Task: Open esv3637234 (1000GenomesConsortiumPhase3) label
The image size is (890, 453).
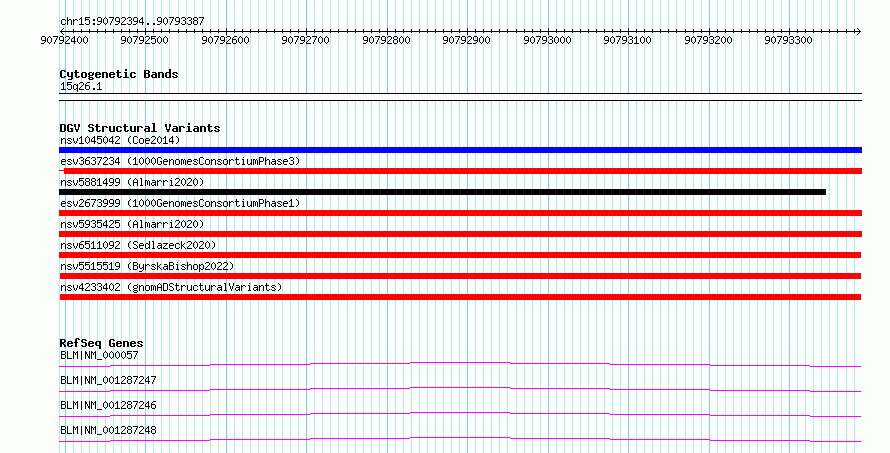Action: [180, 161]
